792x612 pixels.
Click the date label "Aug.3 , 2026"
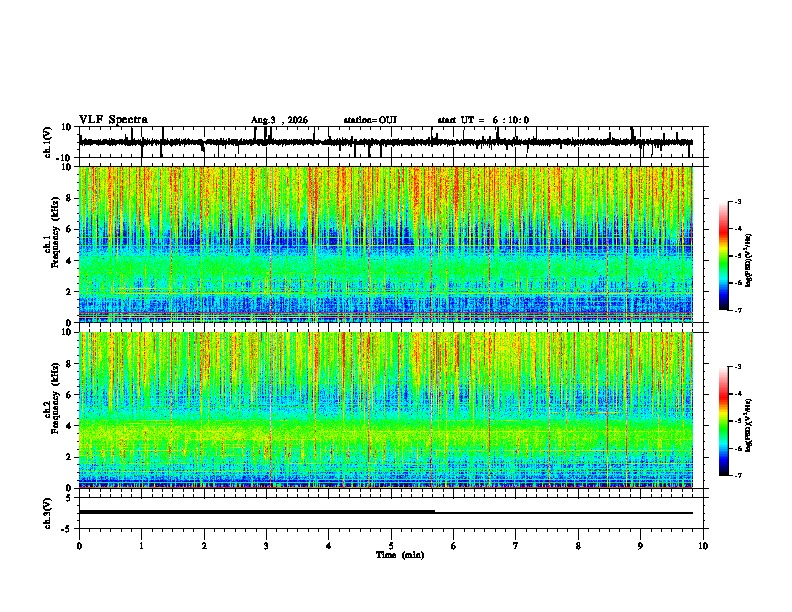279,120
